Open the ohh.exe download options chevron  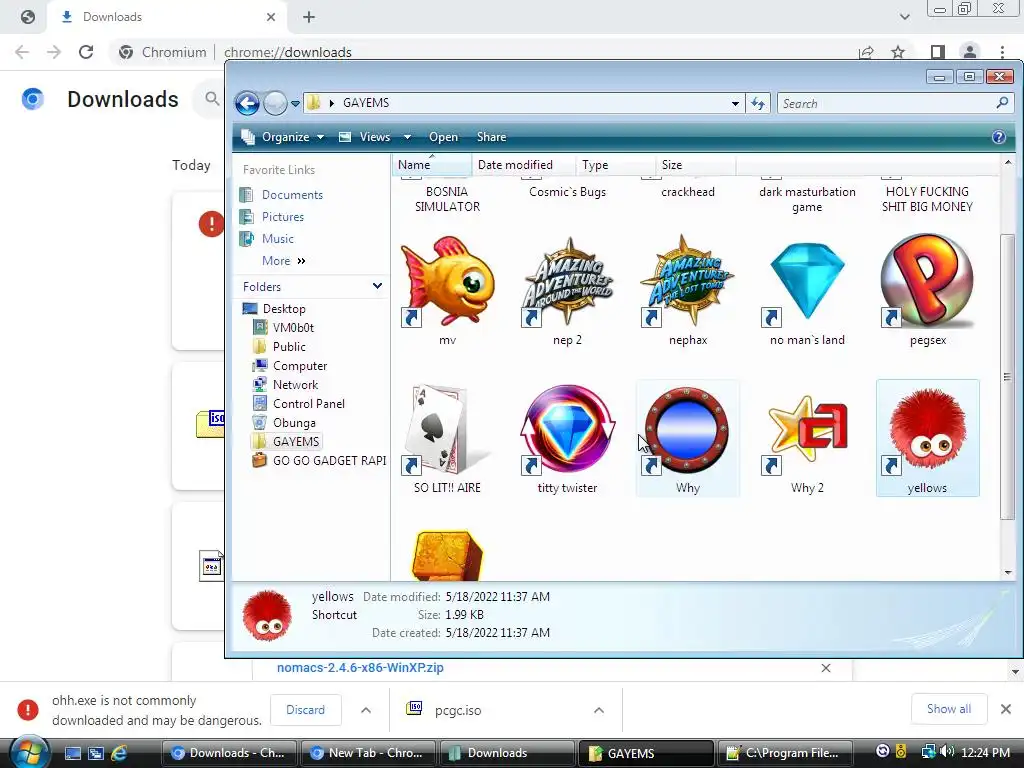(x=366, y=710)
